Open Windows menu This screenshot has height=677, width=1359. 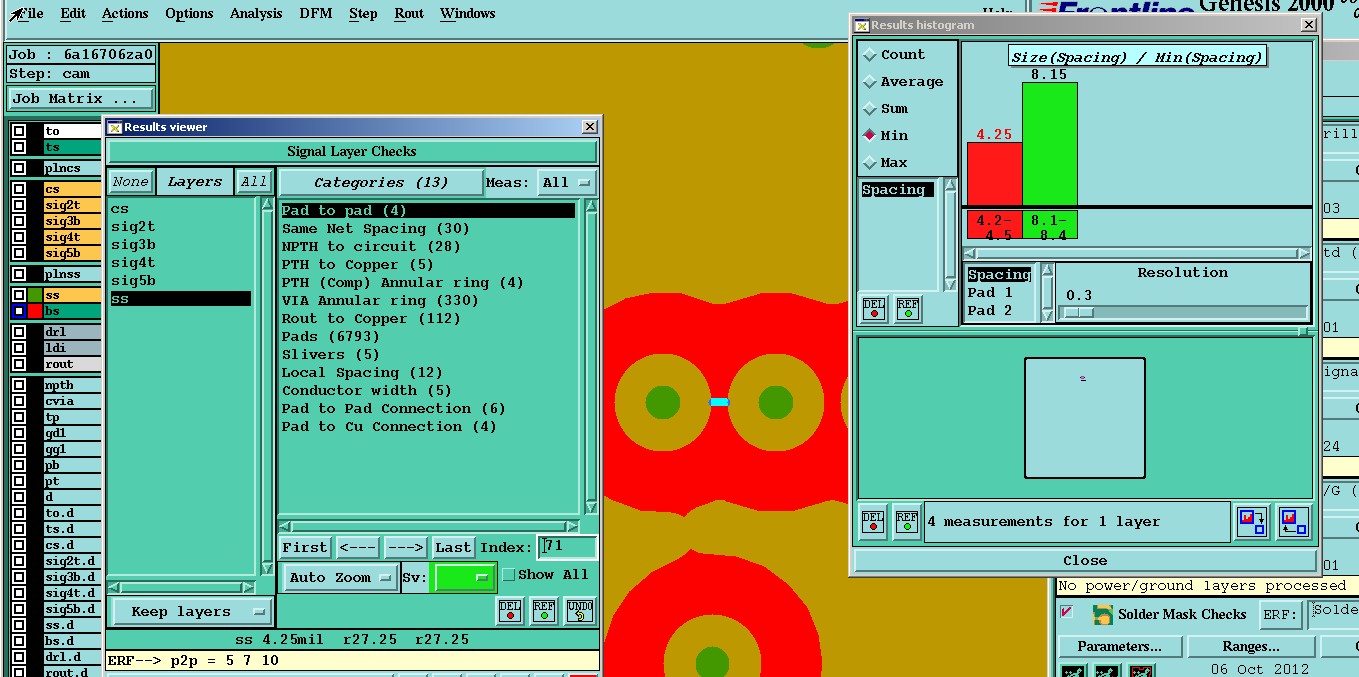coord(468,14)
